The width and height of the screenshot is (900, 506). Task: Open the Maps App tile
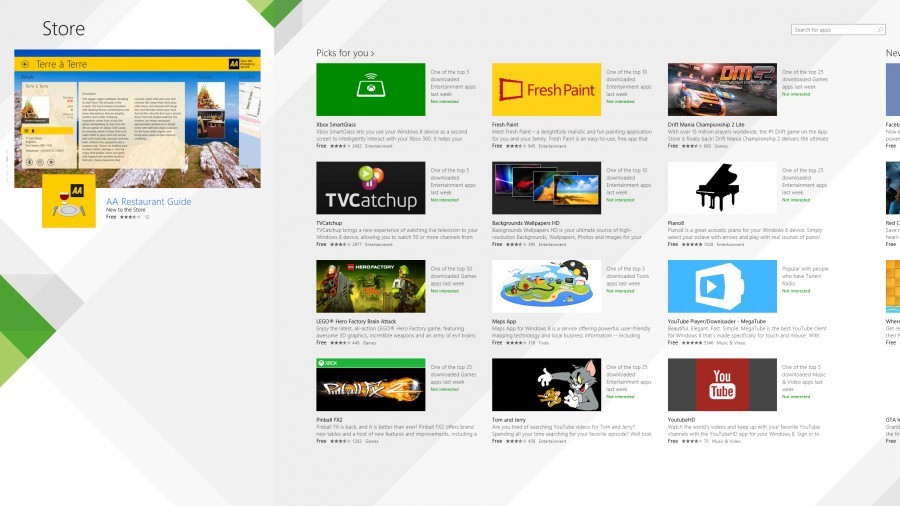click(x=546, y=287)
